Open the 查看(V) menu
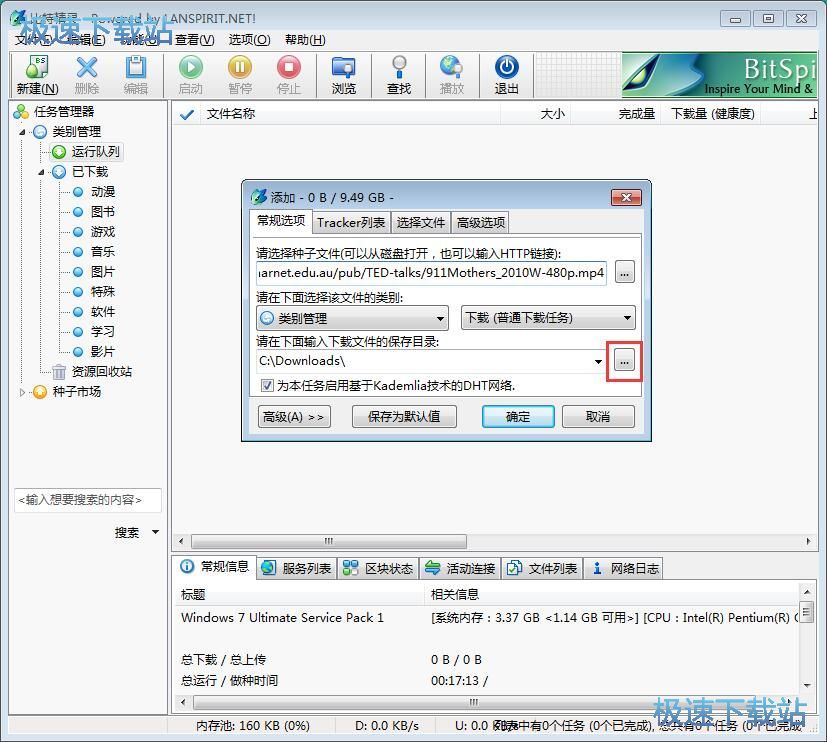This screenshot has width=827, height=742. 195,40
